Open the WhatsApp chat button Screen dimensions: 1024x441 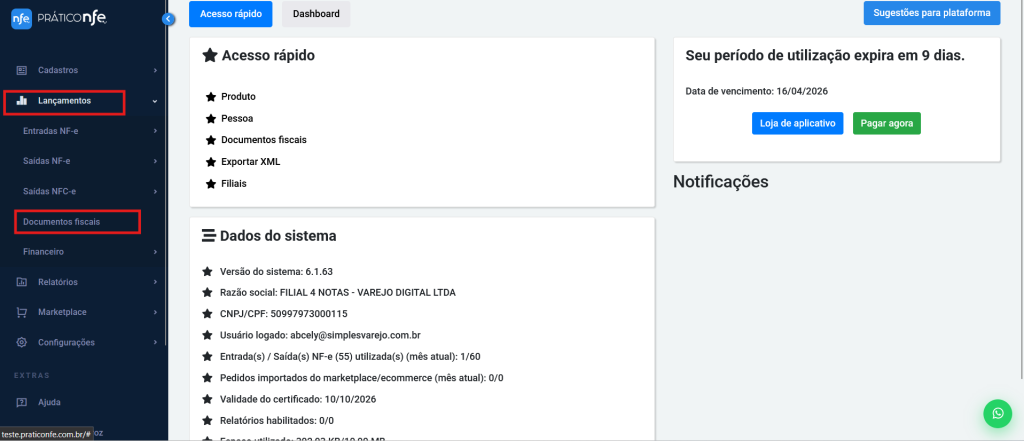pyautogui.click(x=997, y=413)
